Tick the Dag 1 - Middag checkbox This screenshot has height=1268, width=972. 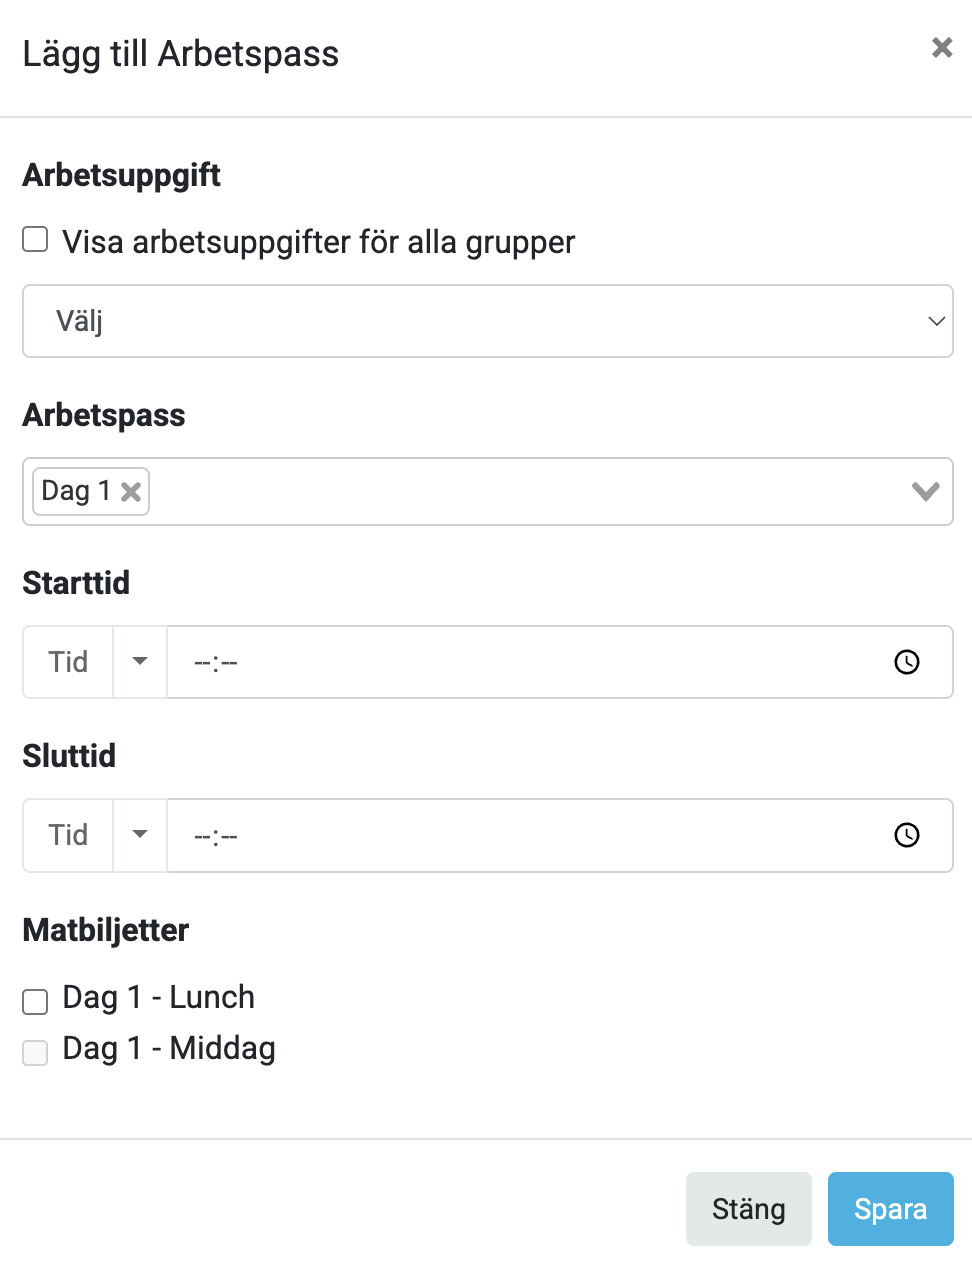[36, 1052]
